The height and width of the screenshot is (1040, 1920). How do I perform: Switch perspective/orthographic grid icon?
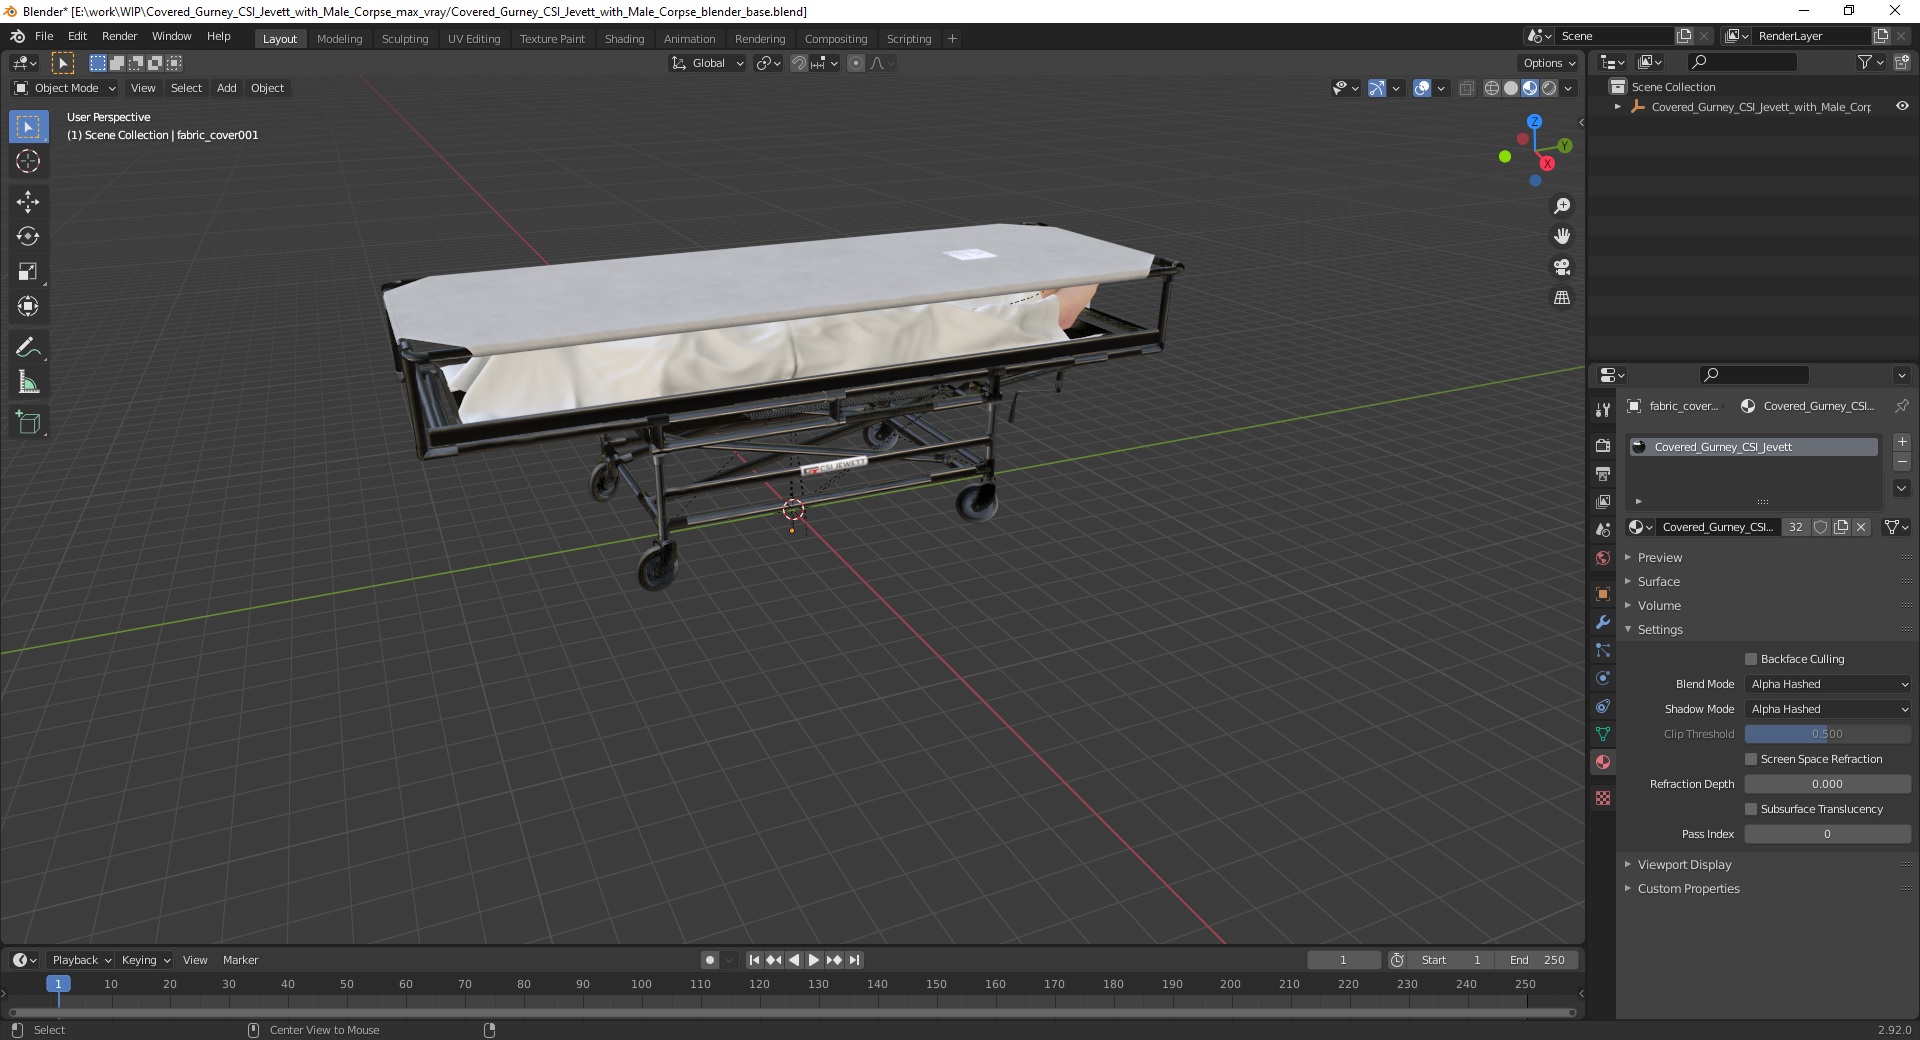(x=1562, y=298)
